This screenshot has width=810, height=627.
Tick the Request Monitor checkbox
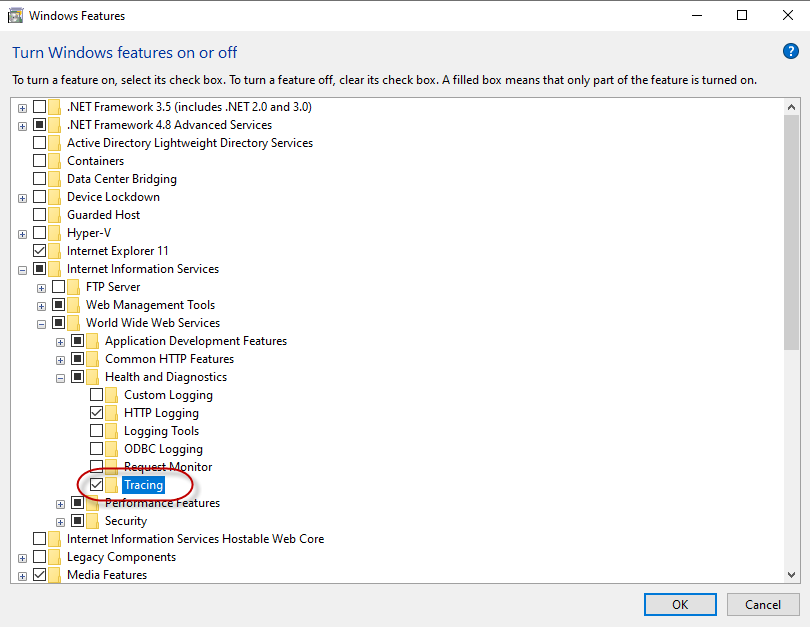tap(97, 467)
